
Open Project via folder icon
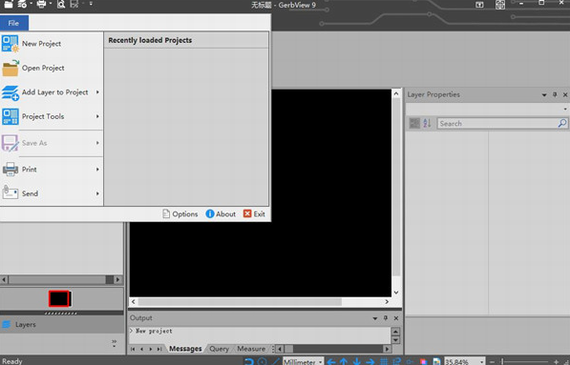(x=10, y=68)
